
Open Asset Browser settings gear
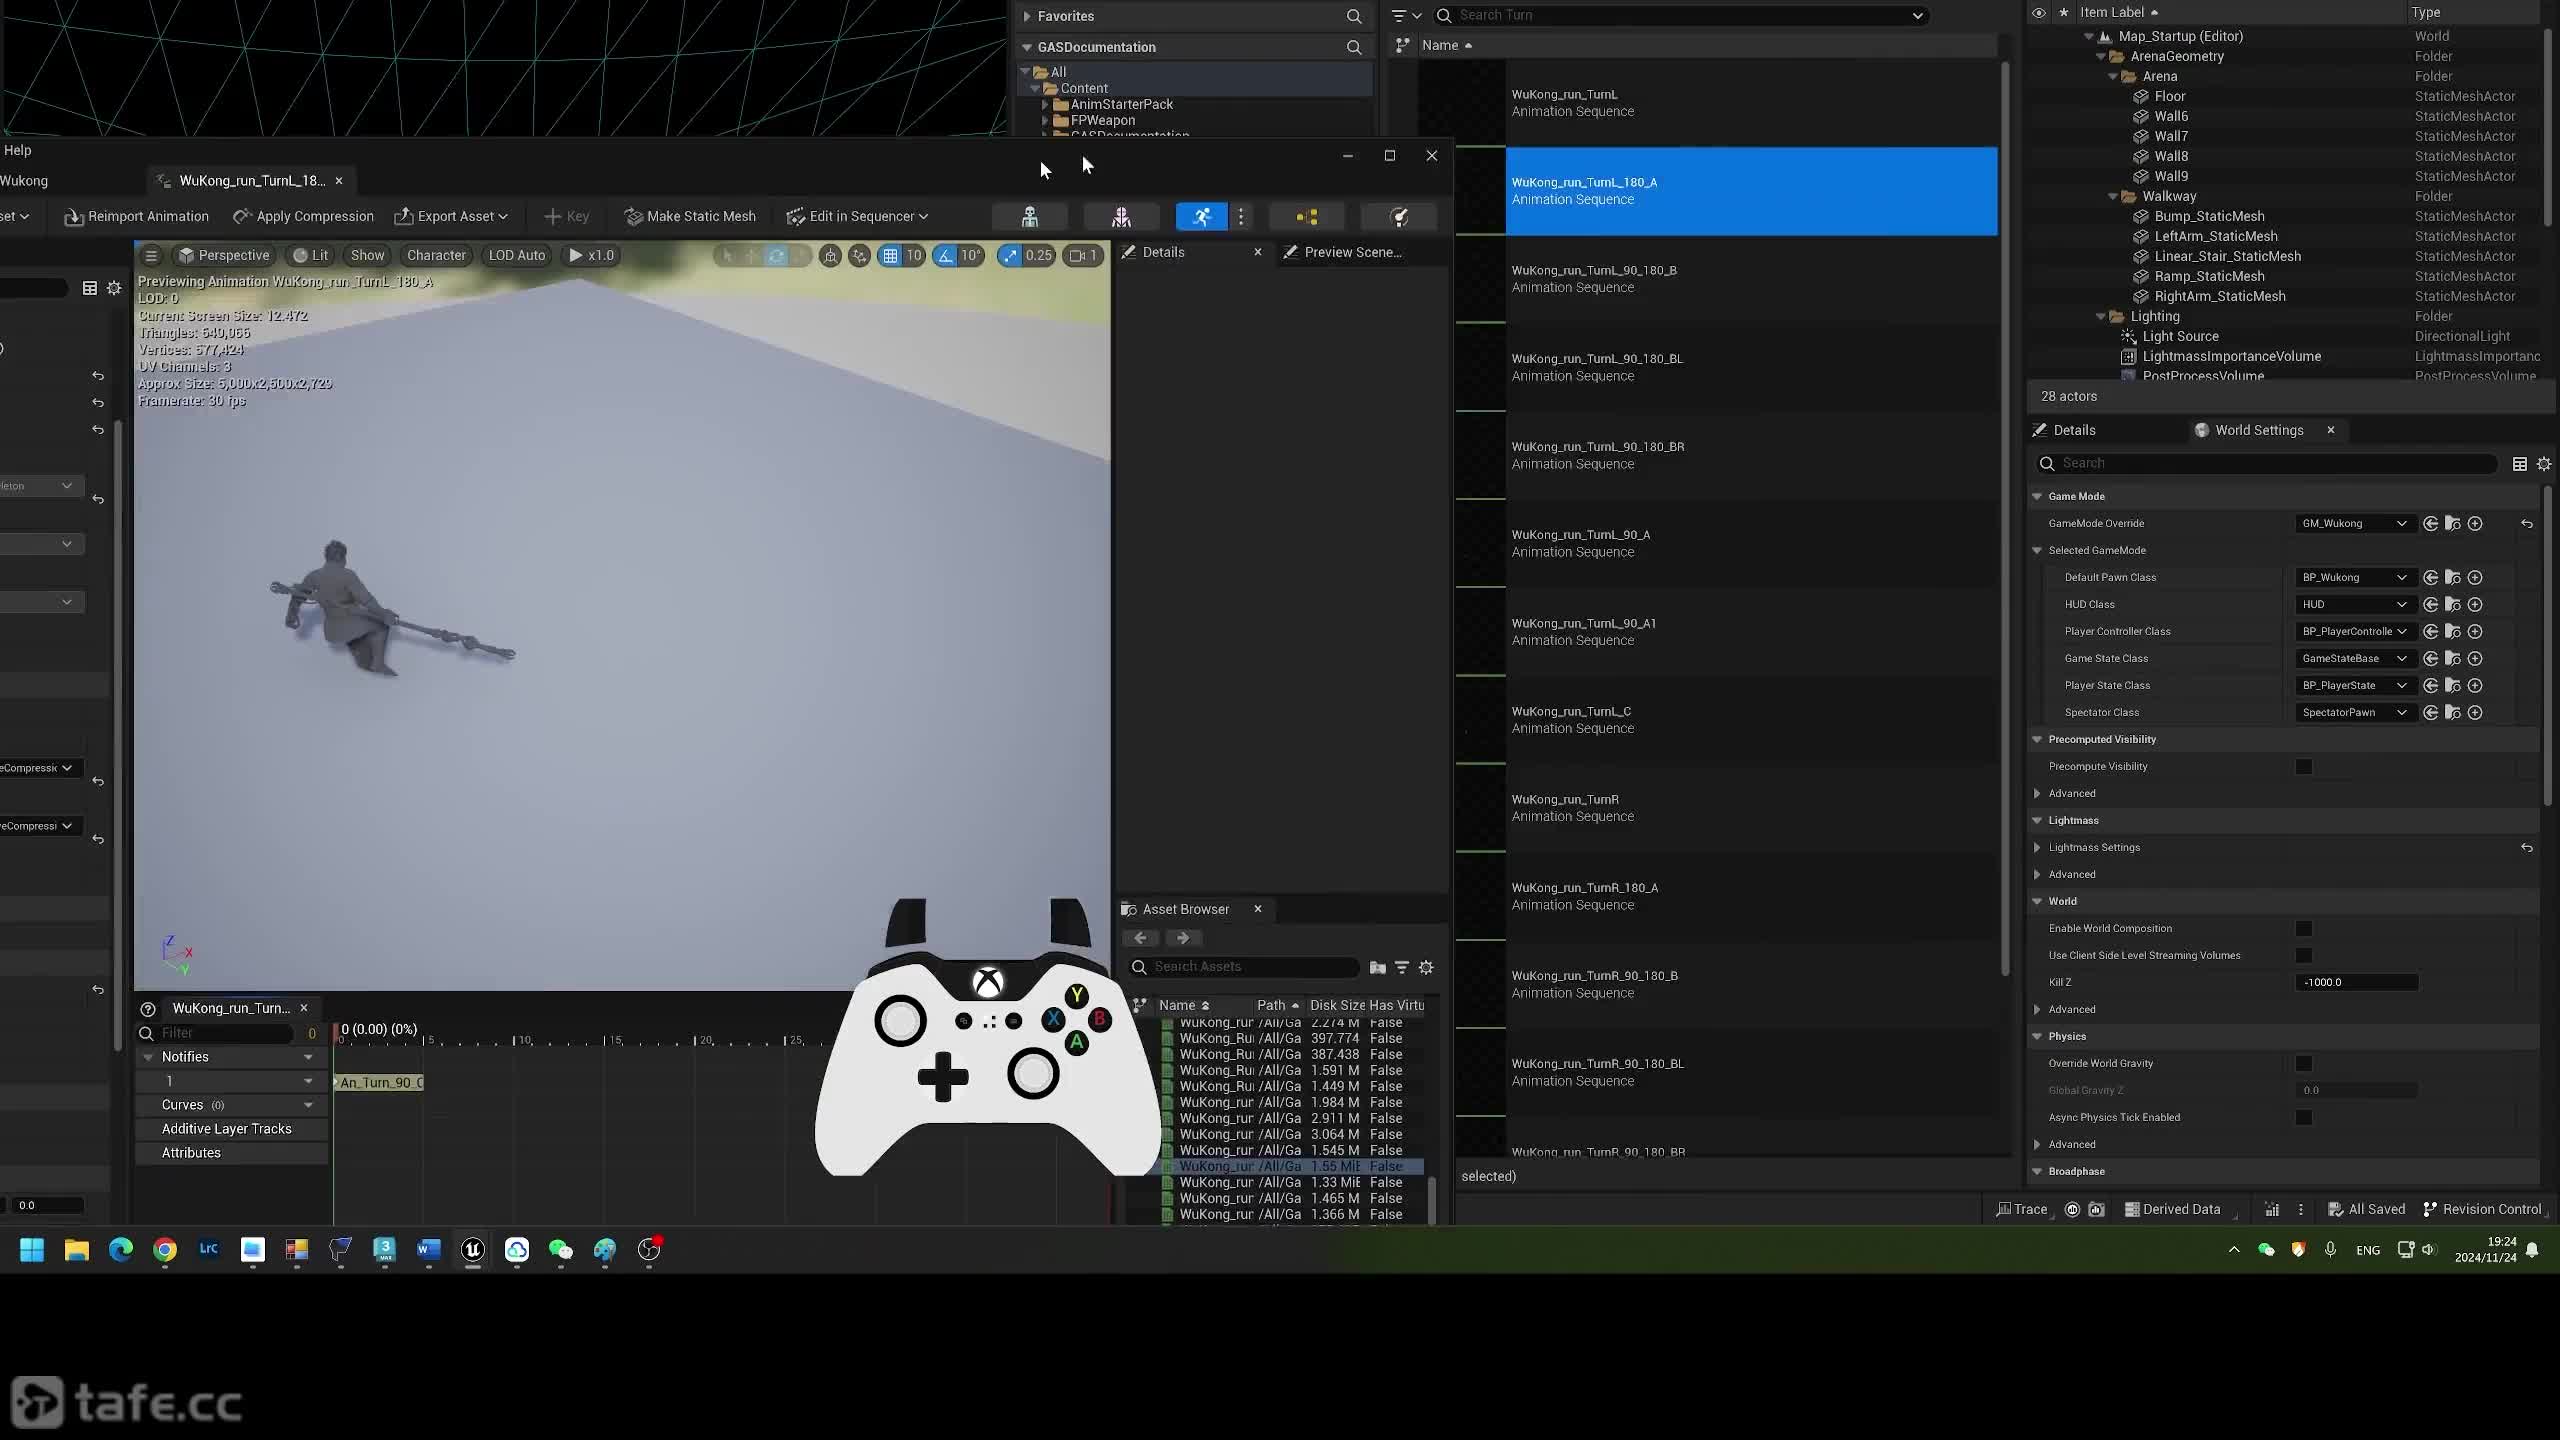pyautogui.click(x=1426, y=967)
